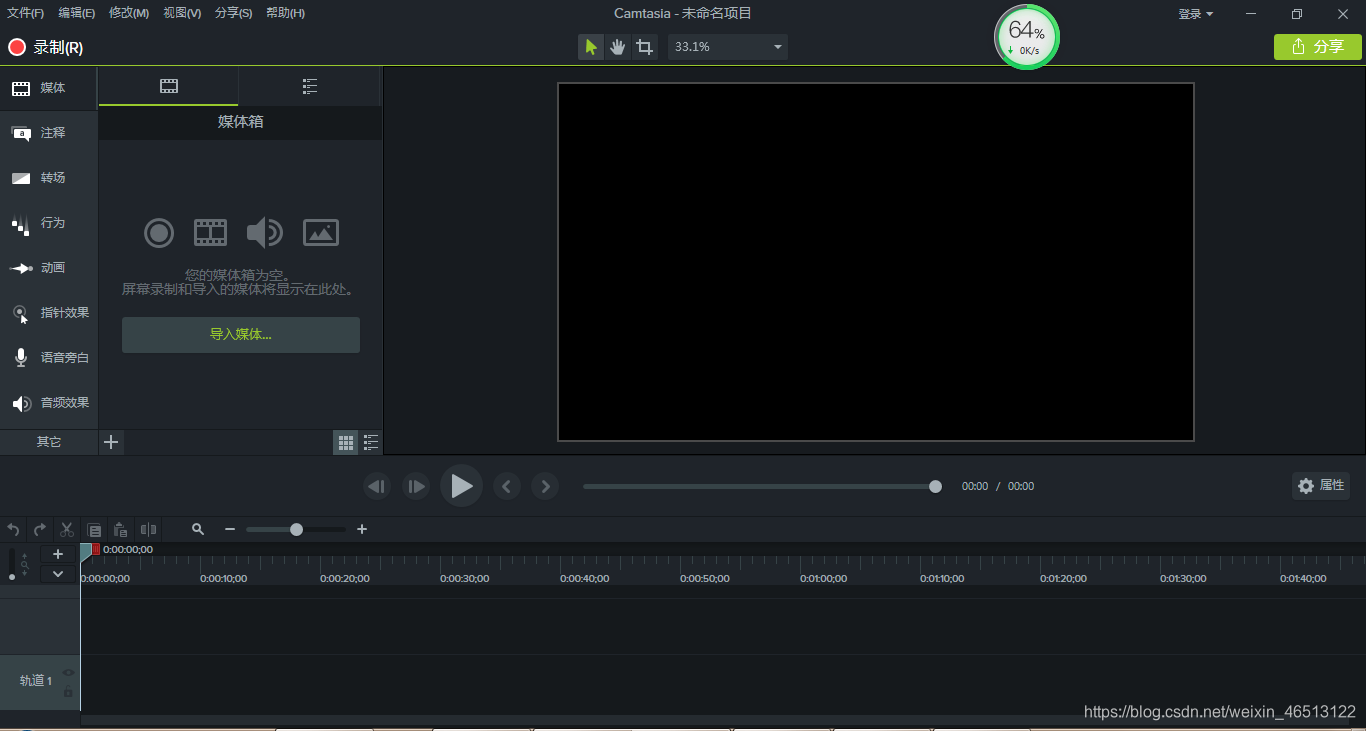Click the playhead in-point handle
This screenshot has width=1366, height=731.
point(85,550)
